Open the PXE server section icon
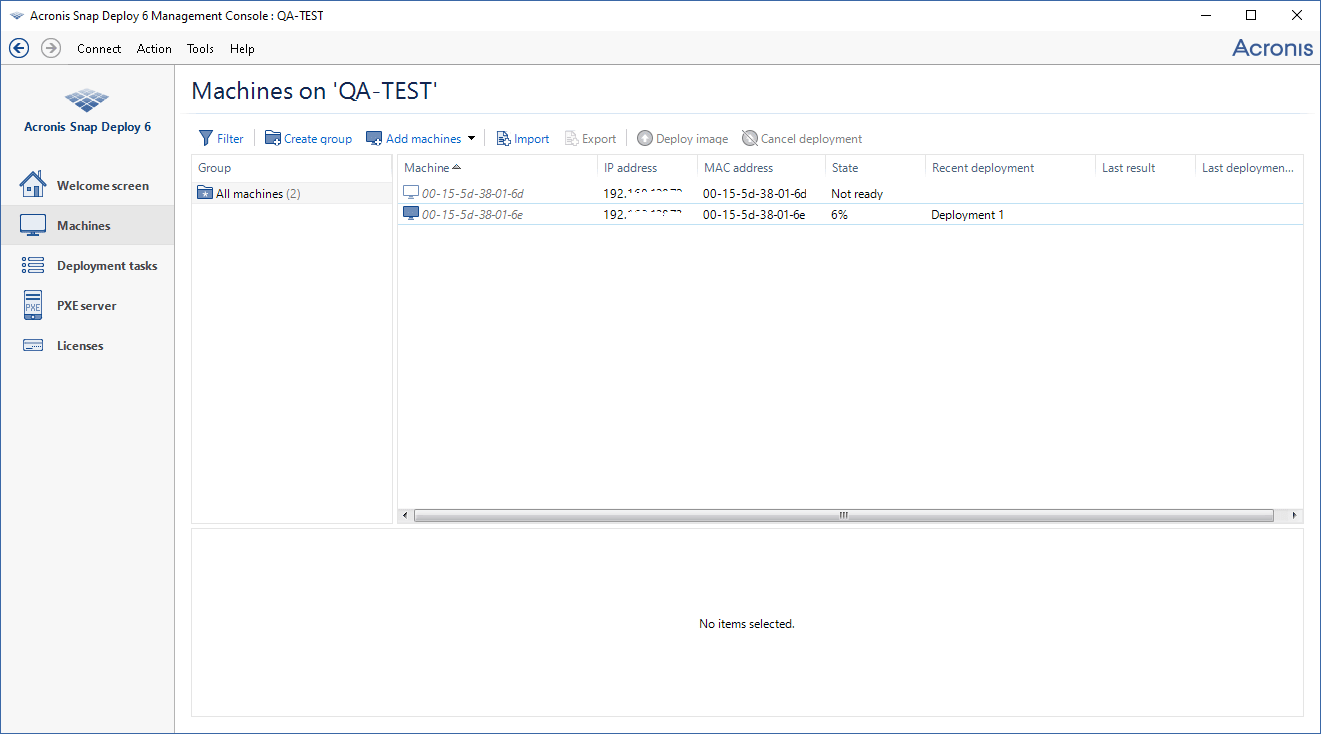1321x734 pixels. (33, 305)
